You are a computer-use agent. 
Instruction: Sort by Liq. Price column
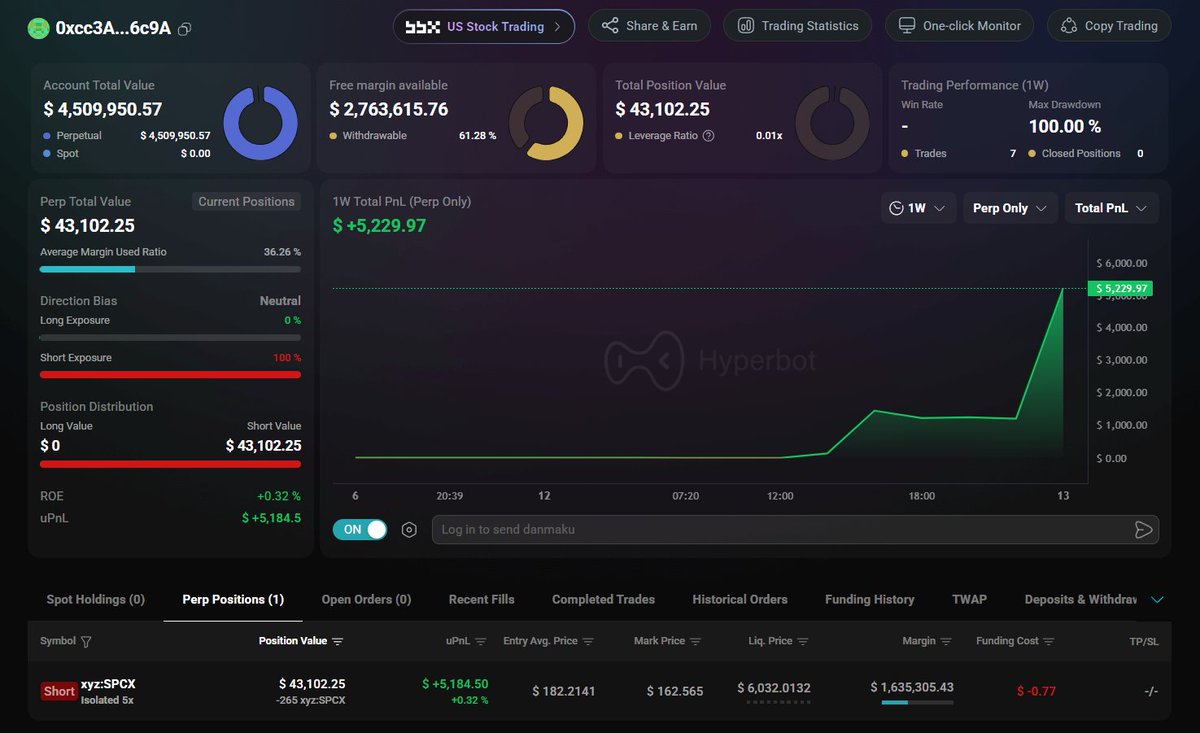pyautogui.click(x=803, y=642)
